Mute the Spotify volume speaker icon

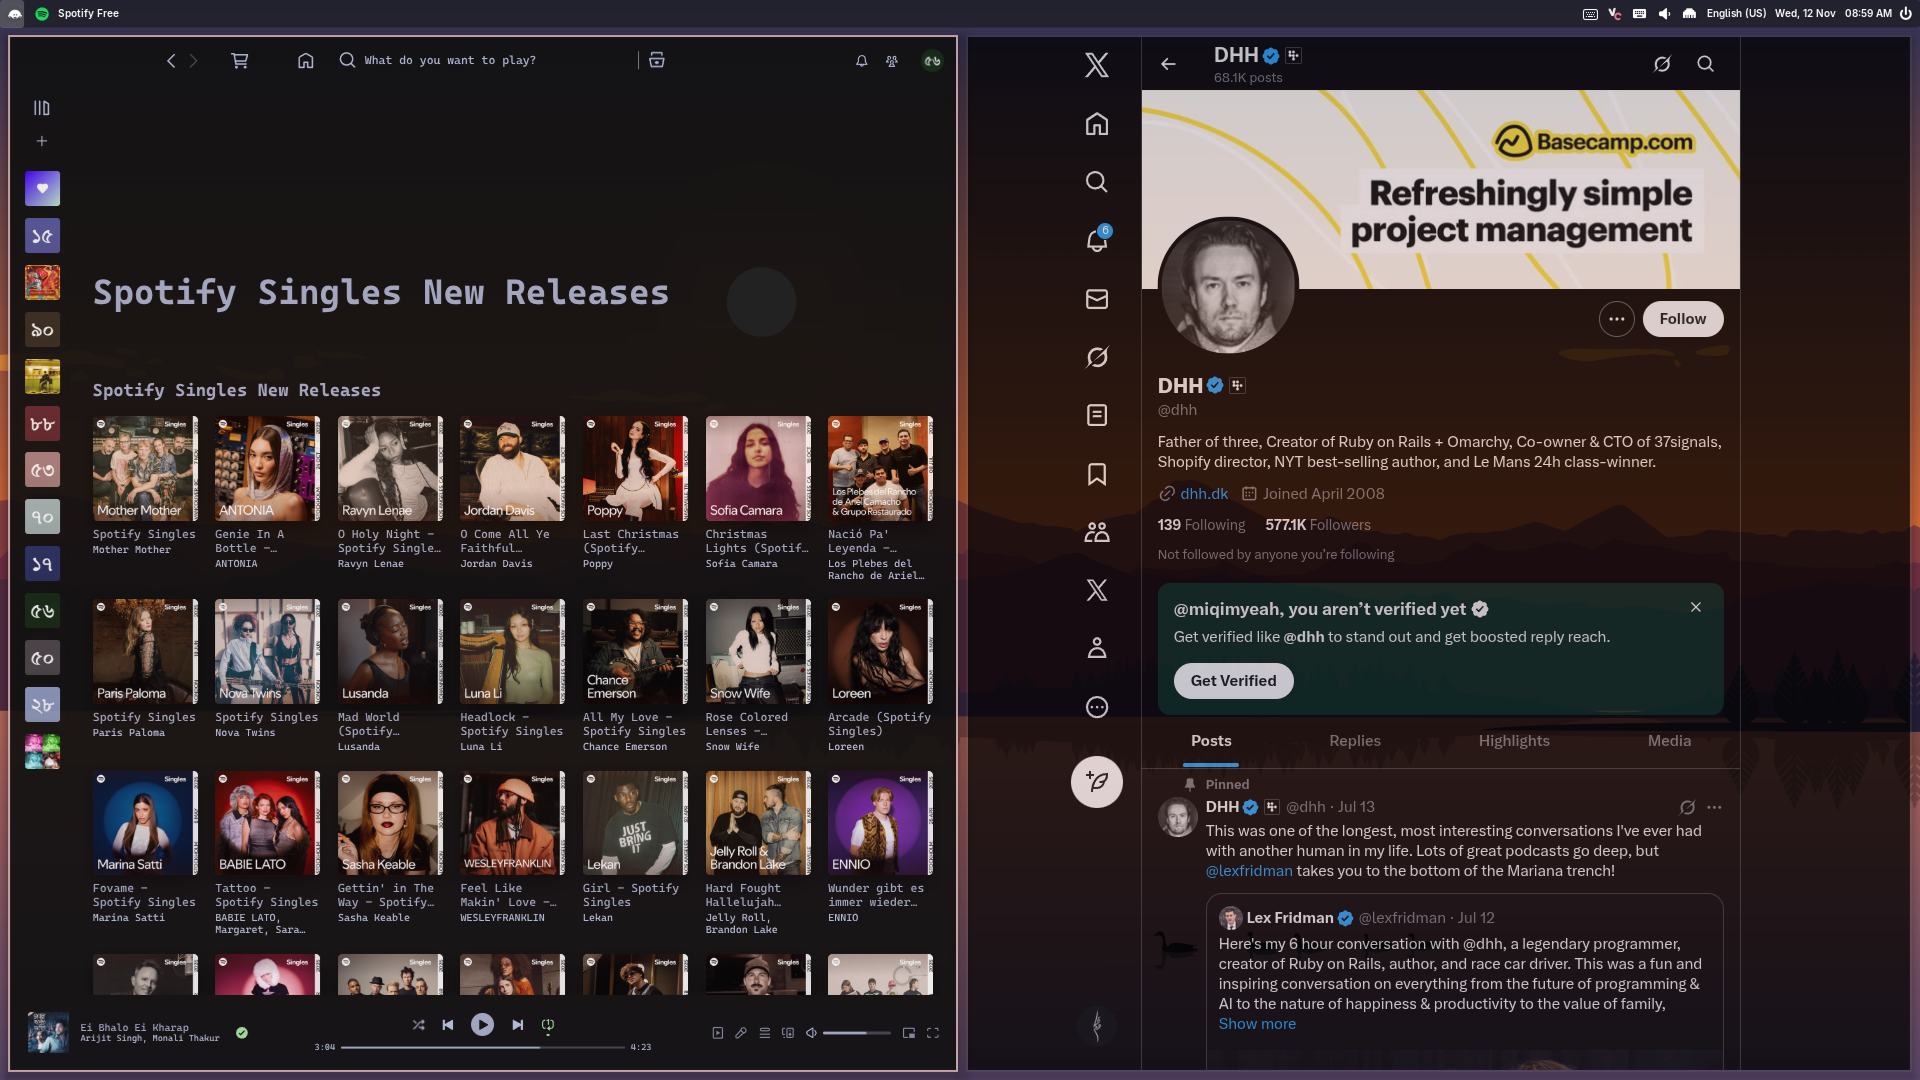click(x=812, y=1033)
